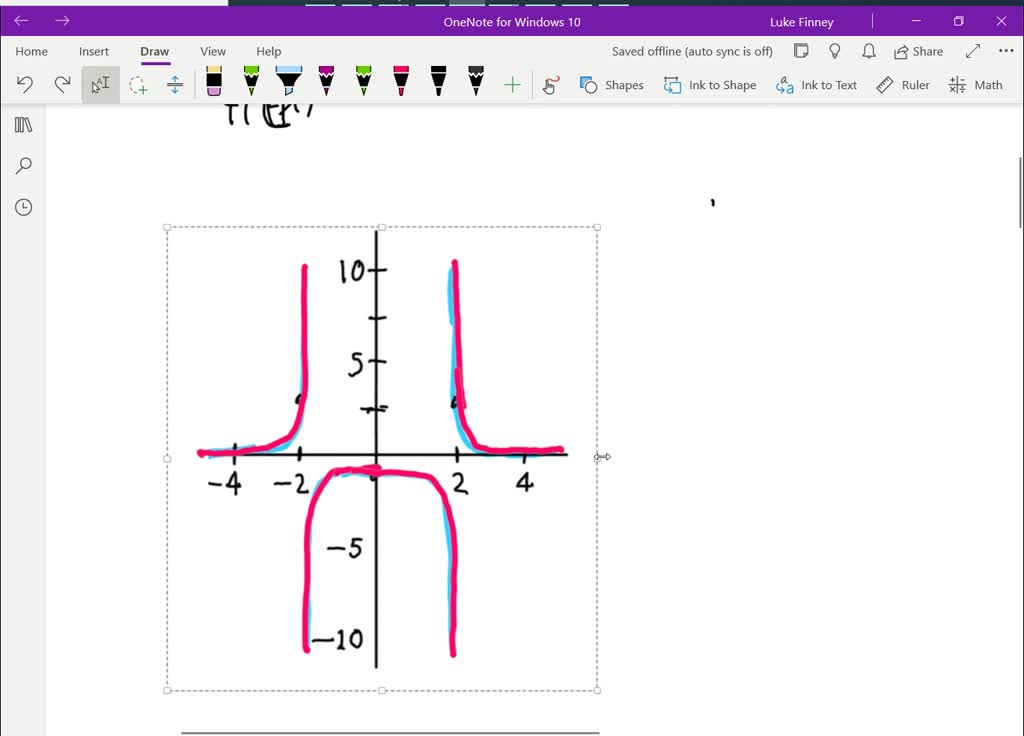Switch to the Home ribbon tab
This screenshot has width=1024, height=736.
pyautogui.click(x=31, y=51)
